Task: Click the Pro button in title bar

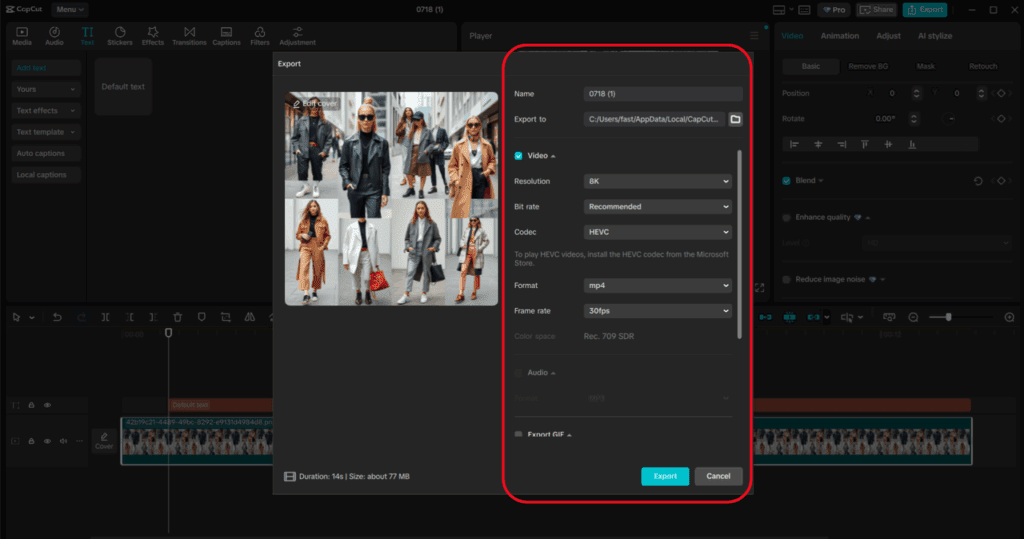Action: point(834,10)
